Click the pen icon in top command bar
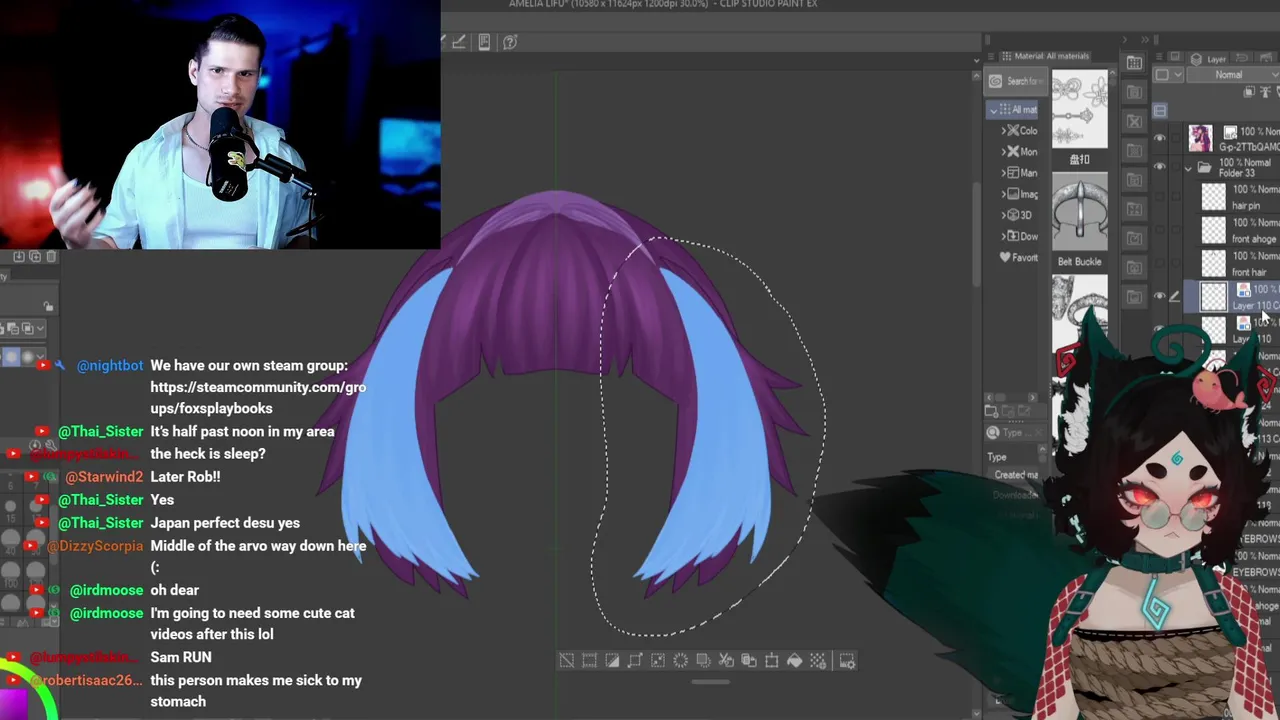This screenshot has height=720, width=1280. point(459,42)
